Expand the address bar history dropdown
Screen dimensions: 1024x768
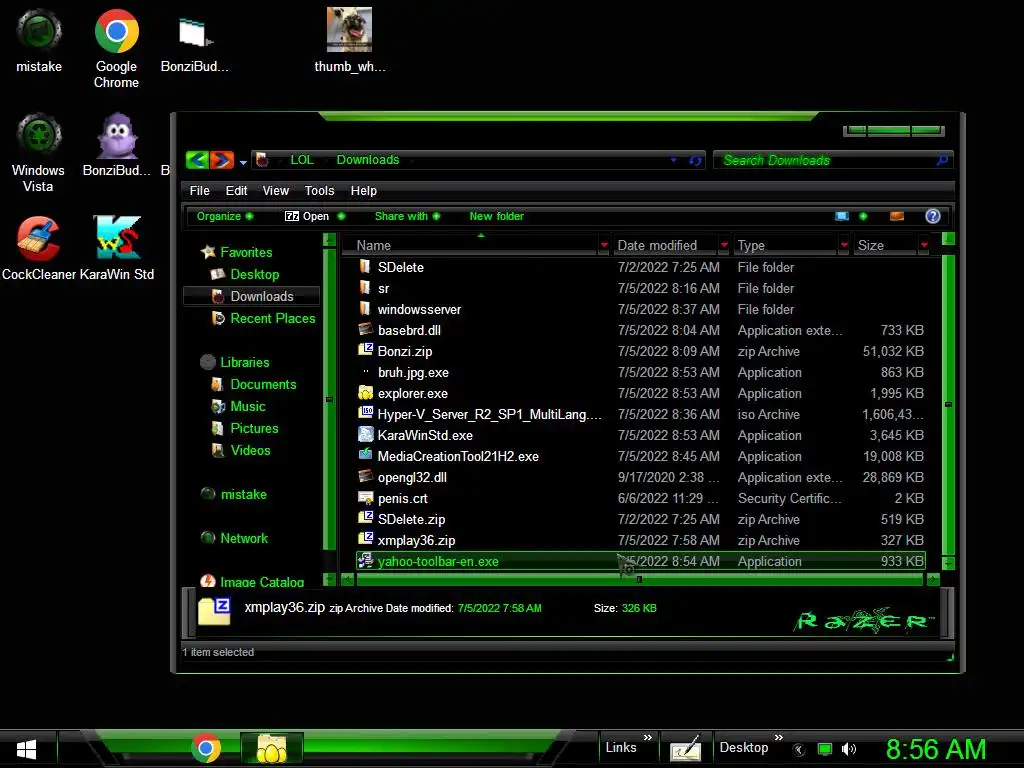click(x=673, y=160)
